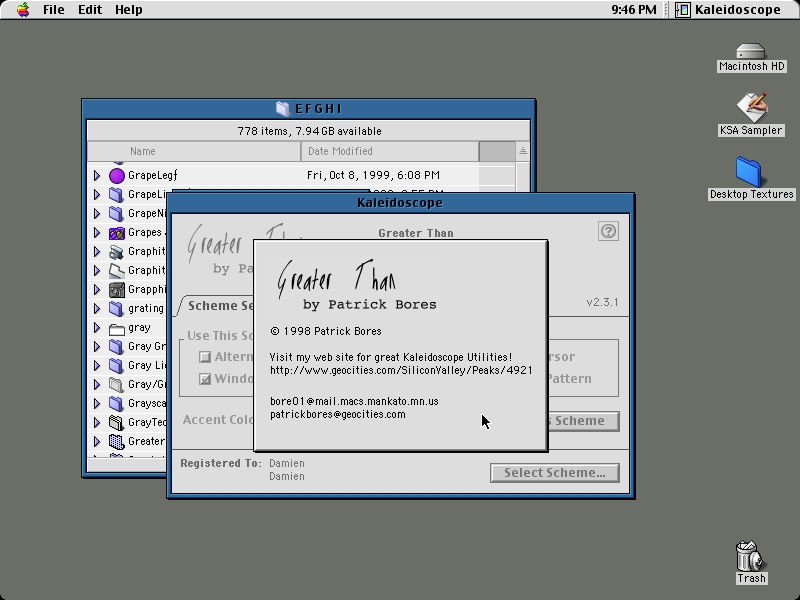
Task: Toggle the Alternate checkbox in Kaleidoscope
Action: click(x=205, y=357)
